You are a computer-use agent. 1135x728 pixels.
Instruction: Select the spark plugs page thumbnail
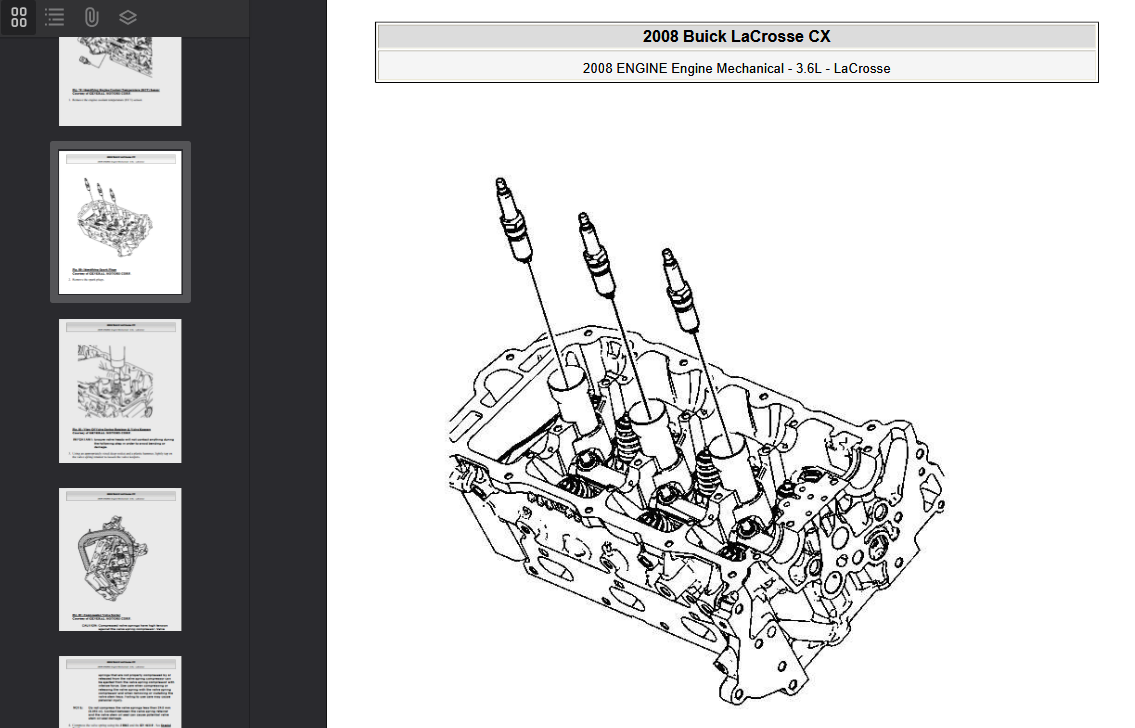[x=120, y=222]
